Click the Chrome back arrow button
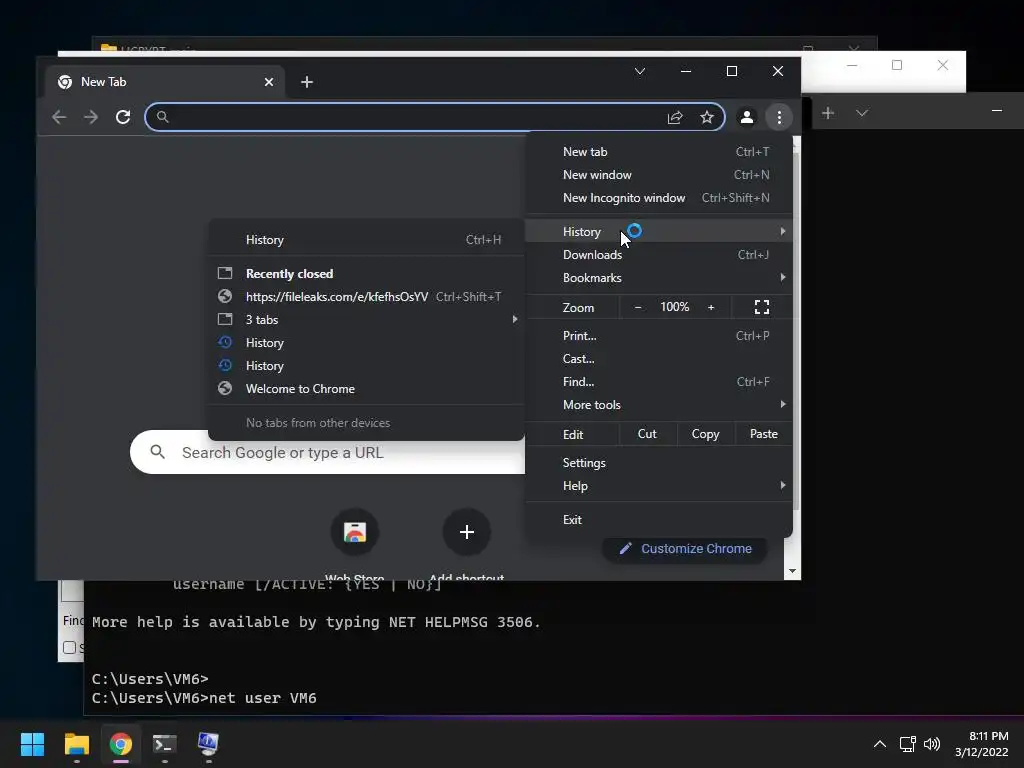 59,117
